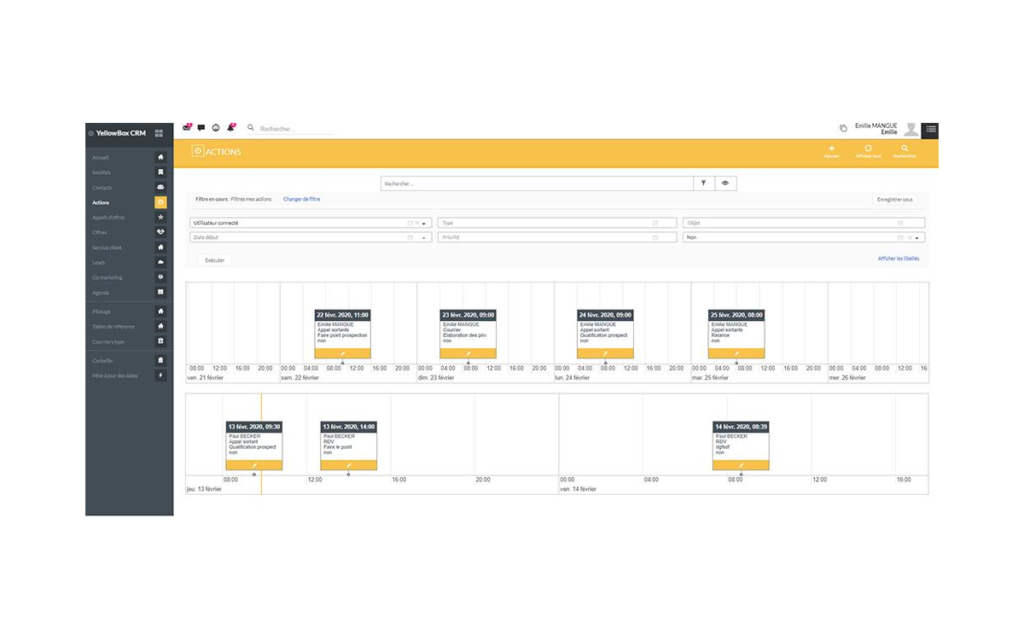Open the Objet field picker icon

[901, 223]
